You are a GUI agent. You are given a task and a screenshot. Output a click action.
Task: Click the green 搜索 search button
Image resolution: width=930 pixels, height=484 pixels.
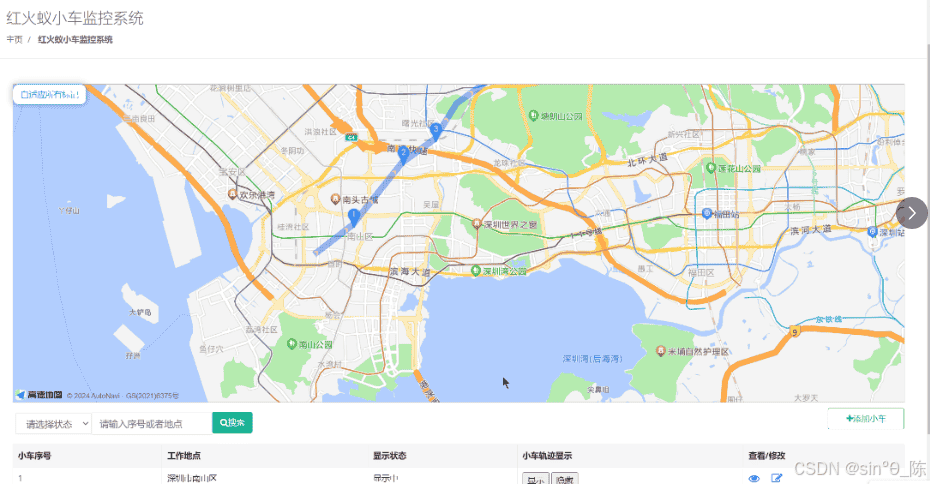(x=232, y=423)
